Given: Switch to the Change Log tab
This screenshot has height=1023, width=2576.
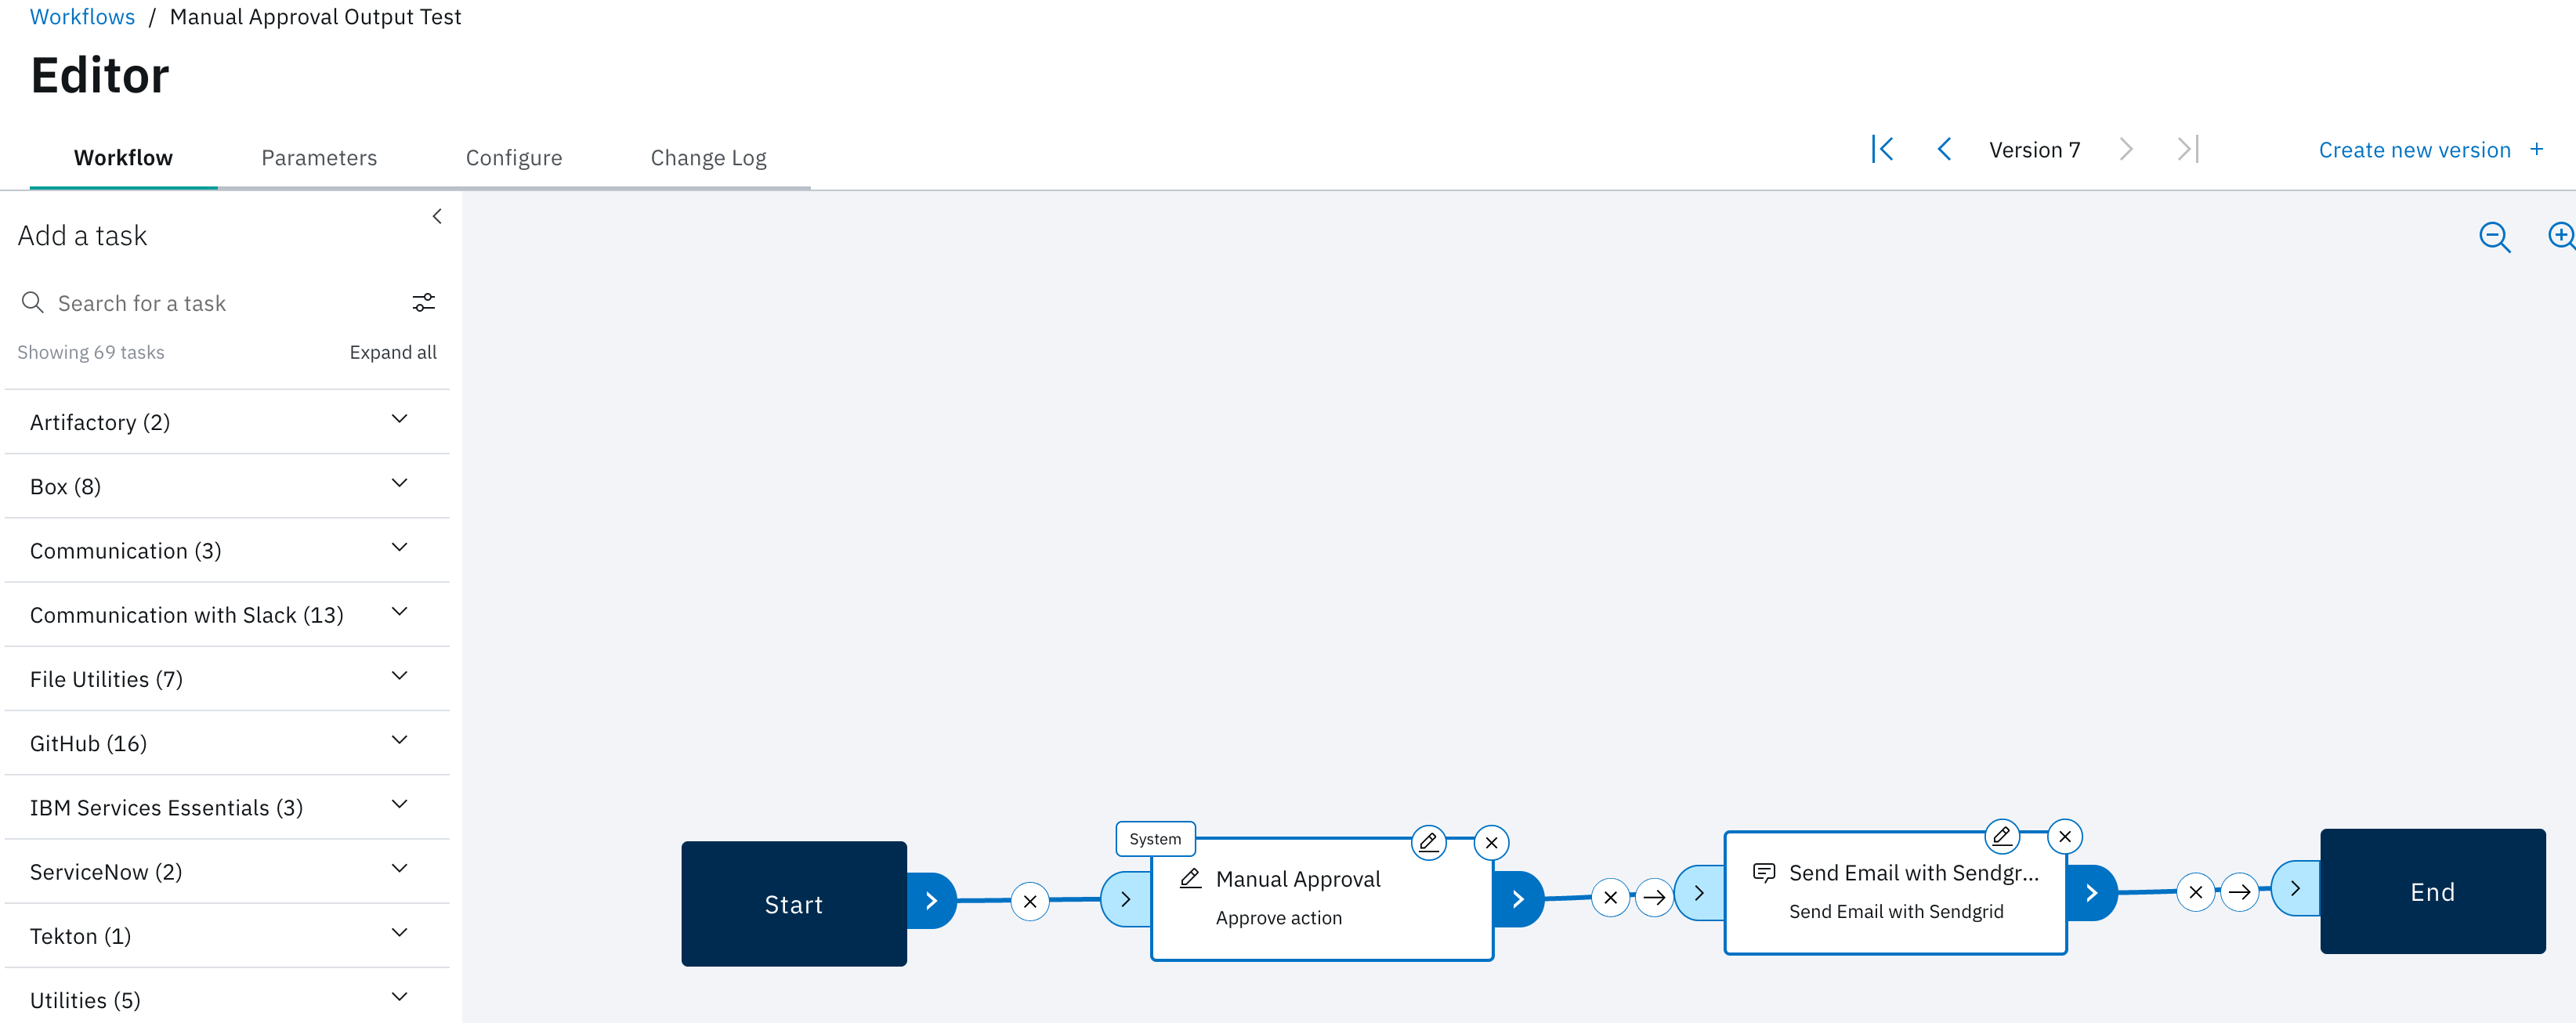Looking at the screenshot, I should (x=707, y=157).
